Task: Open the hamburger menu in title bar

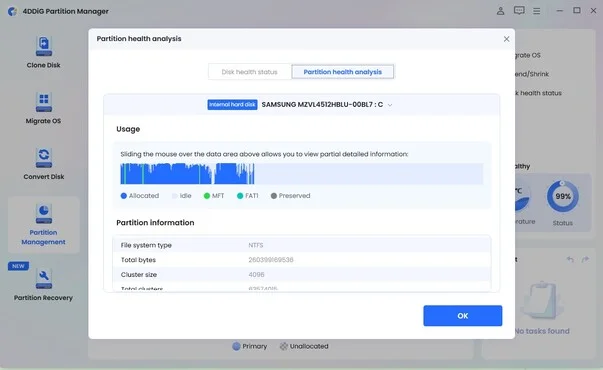Action: point(536,11)
